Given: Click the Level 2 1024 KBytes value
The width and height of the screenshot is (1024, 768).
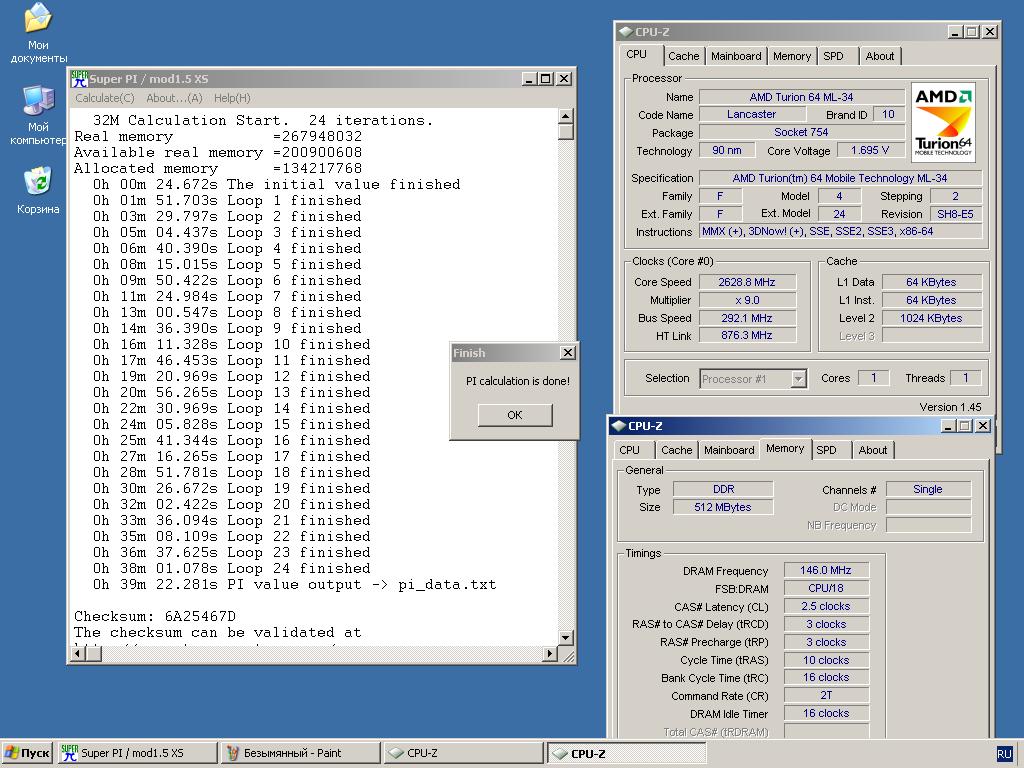Looking at the screenshot, I should (x=931, y=318).
